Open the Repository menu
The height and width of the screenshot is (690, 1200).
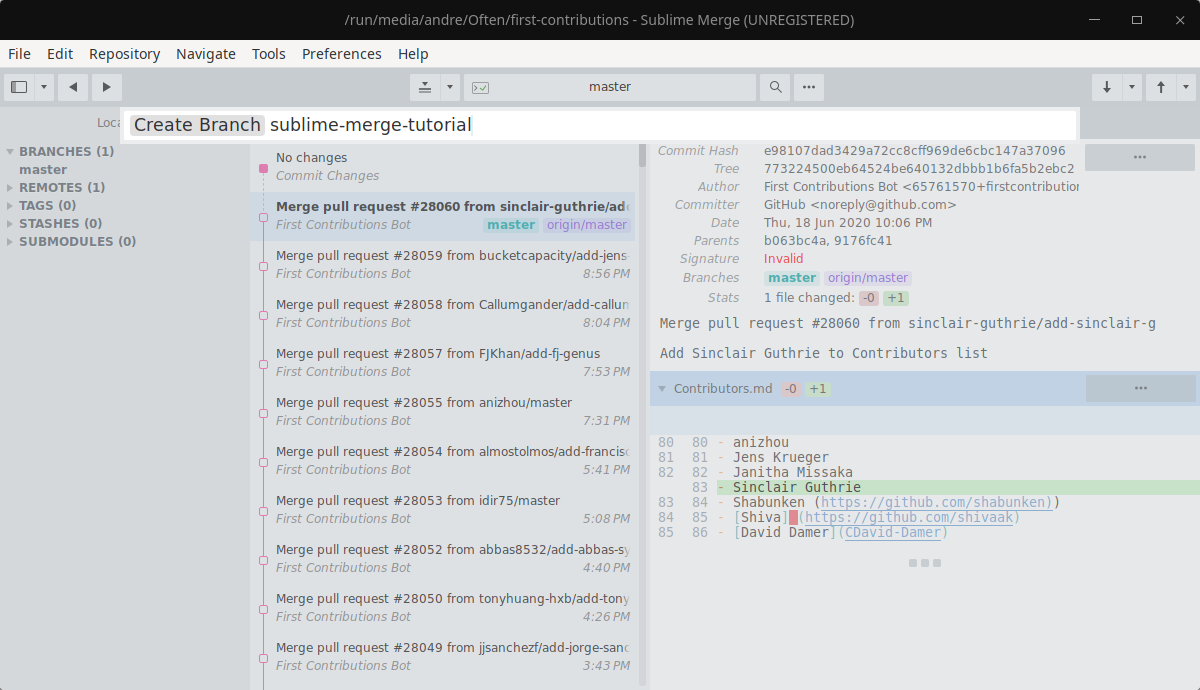tap(124, 54)
